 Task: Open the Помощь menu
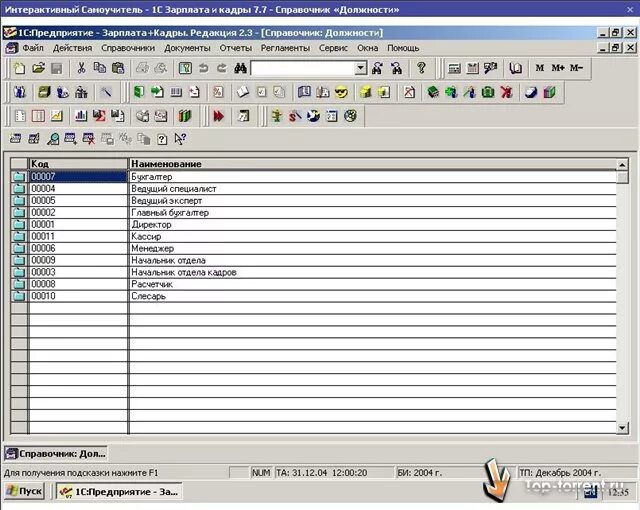[403, 48]
